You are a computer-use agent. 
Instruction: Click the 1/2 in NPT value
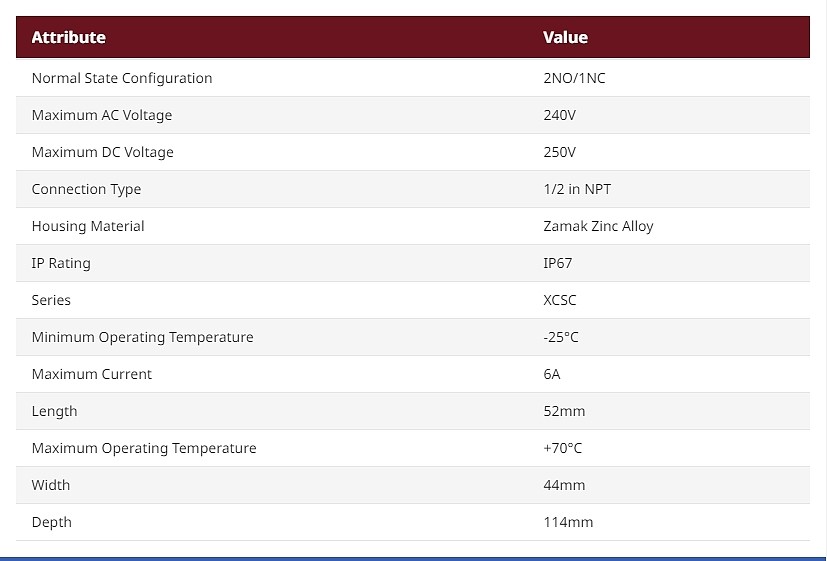(x=577, y=189)
